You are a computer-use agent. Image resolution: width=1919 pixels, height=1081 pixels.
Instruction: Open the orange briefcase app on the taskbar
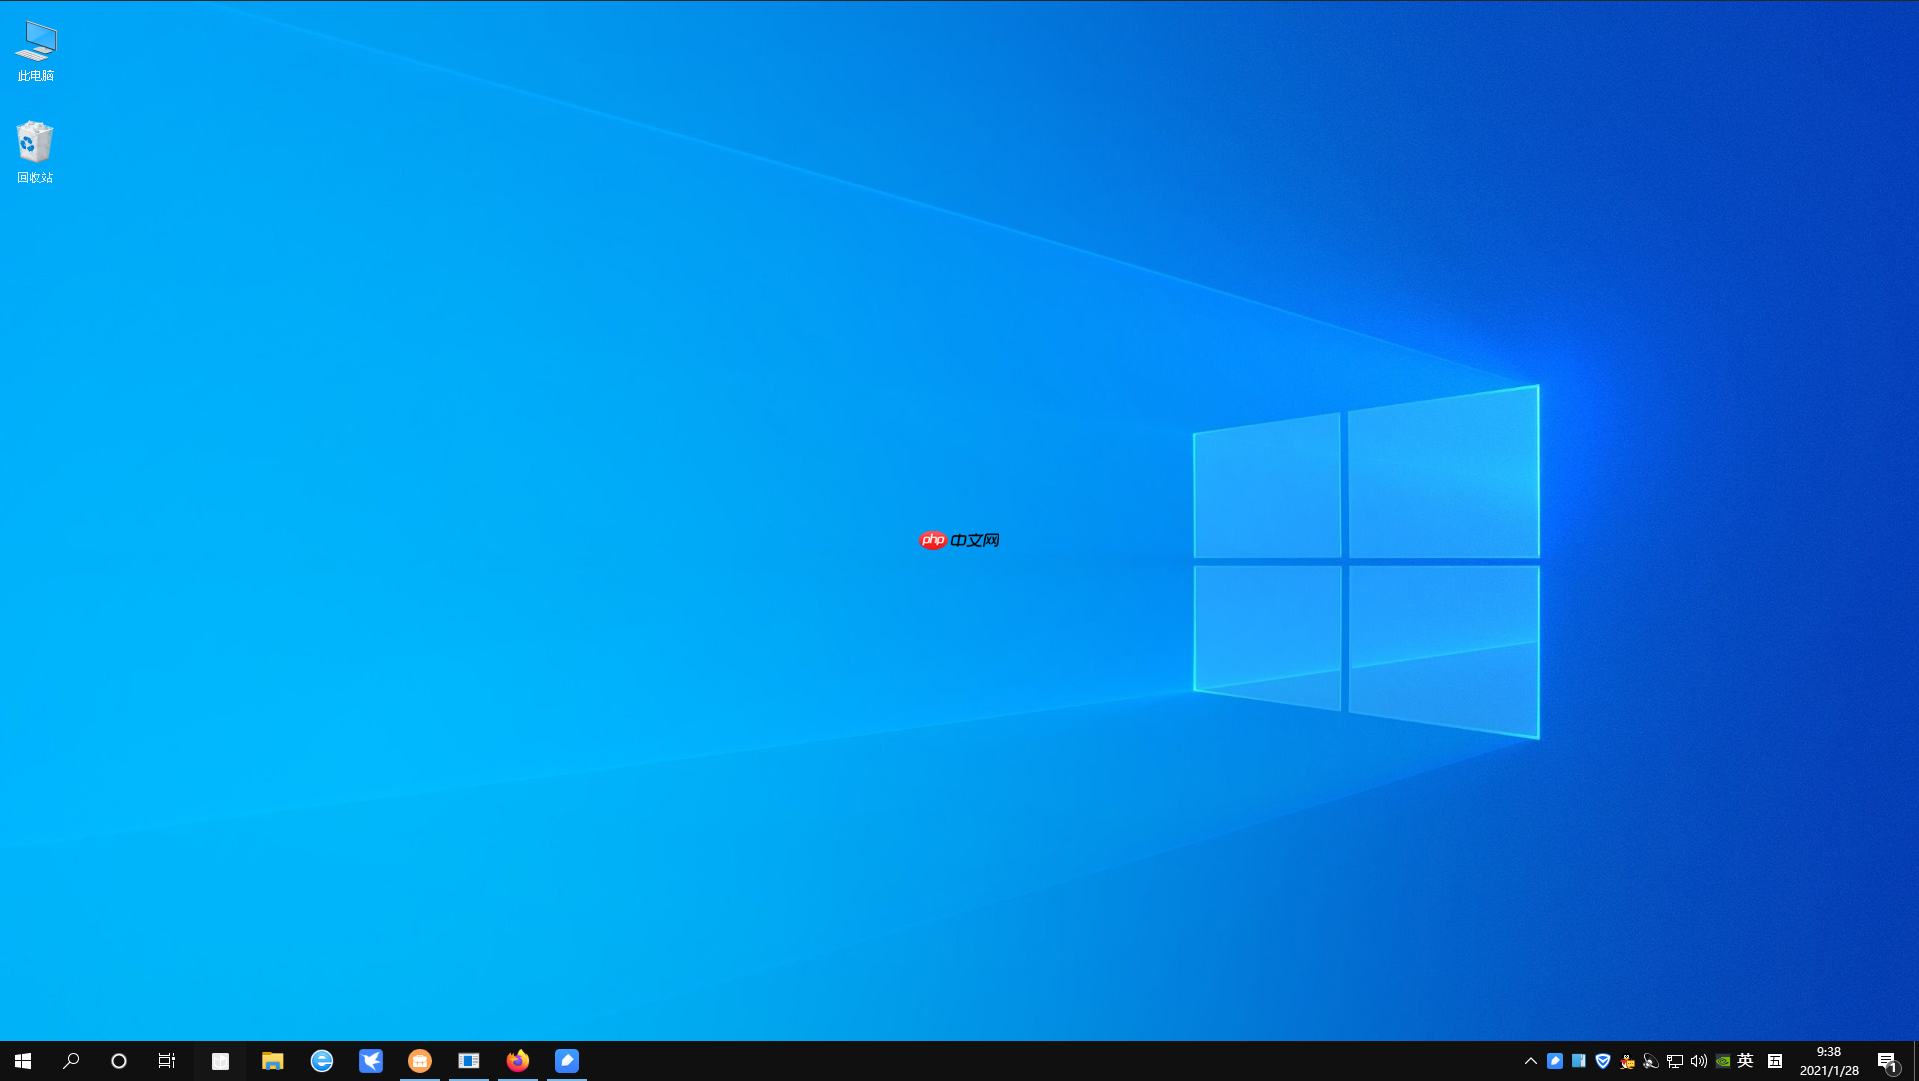[x=420, y=1060]
